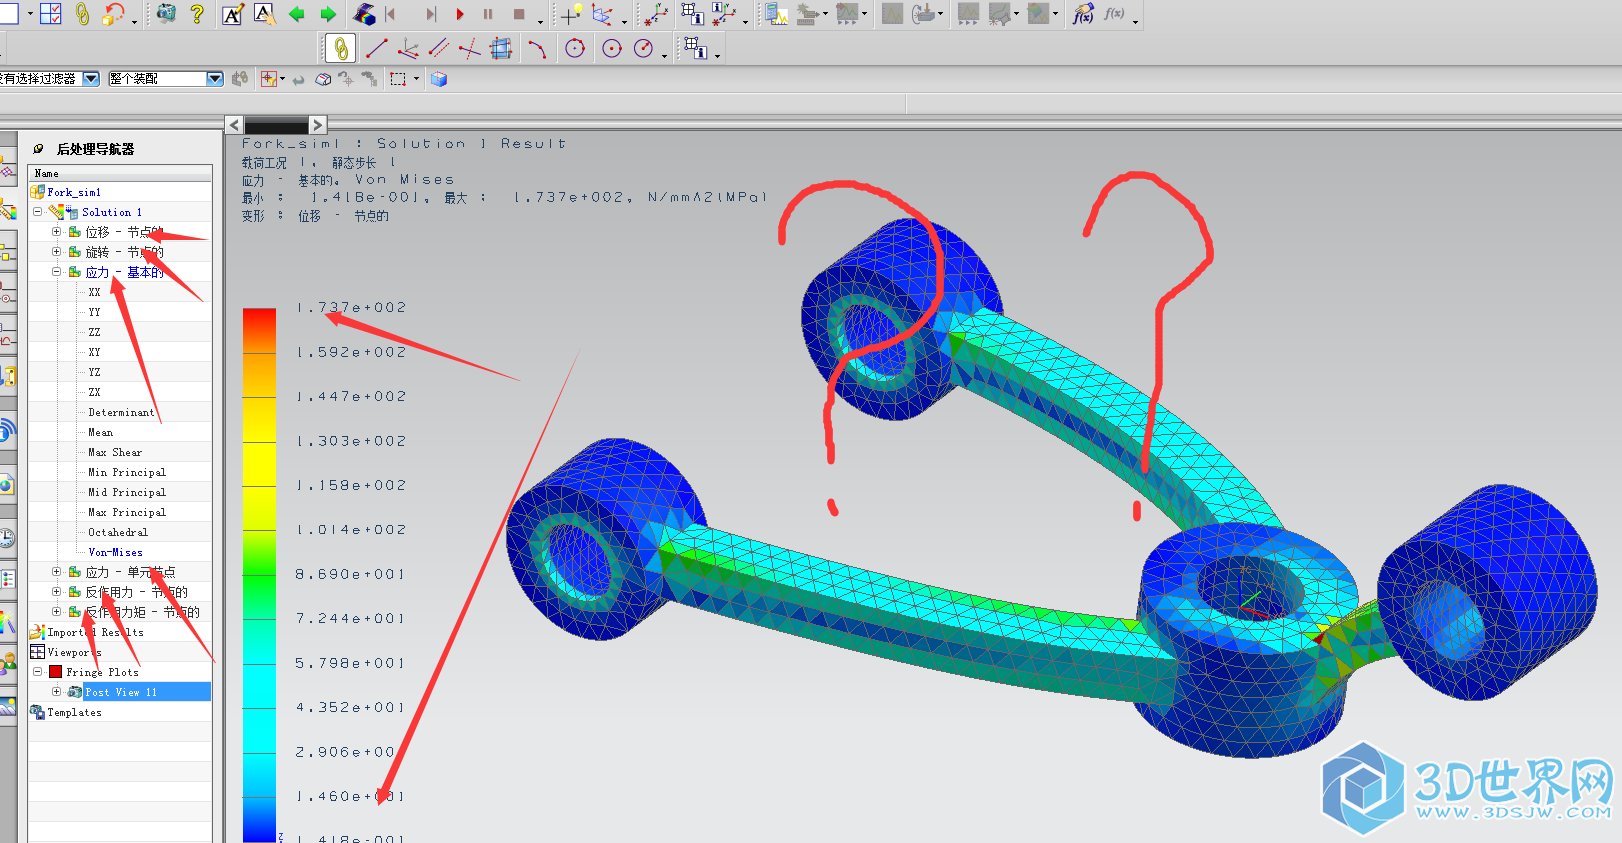The height and width of the screenshot is (843, 1622).
Task: Open the animation contour icon
Action: click(365, 14)
